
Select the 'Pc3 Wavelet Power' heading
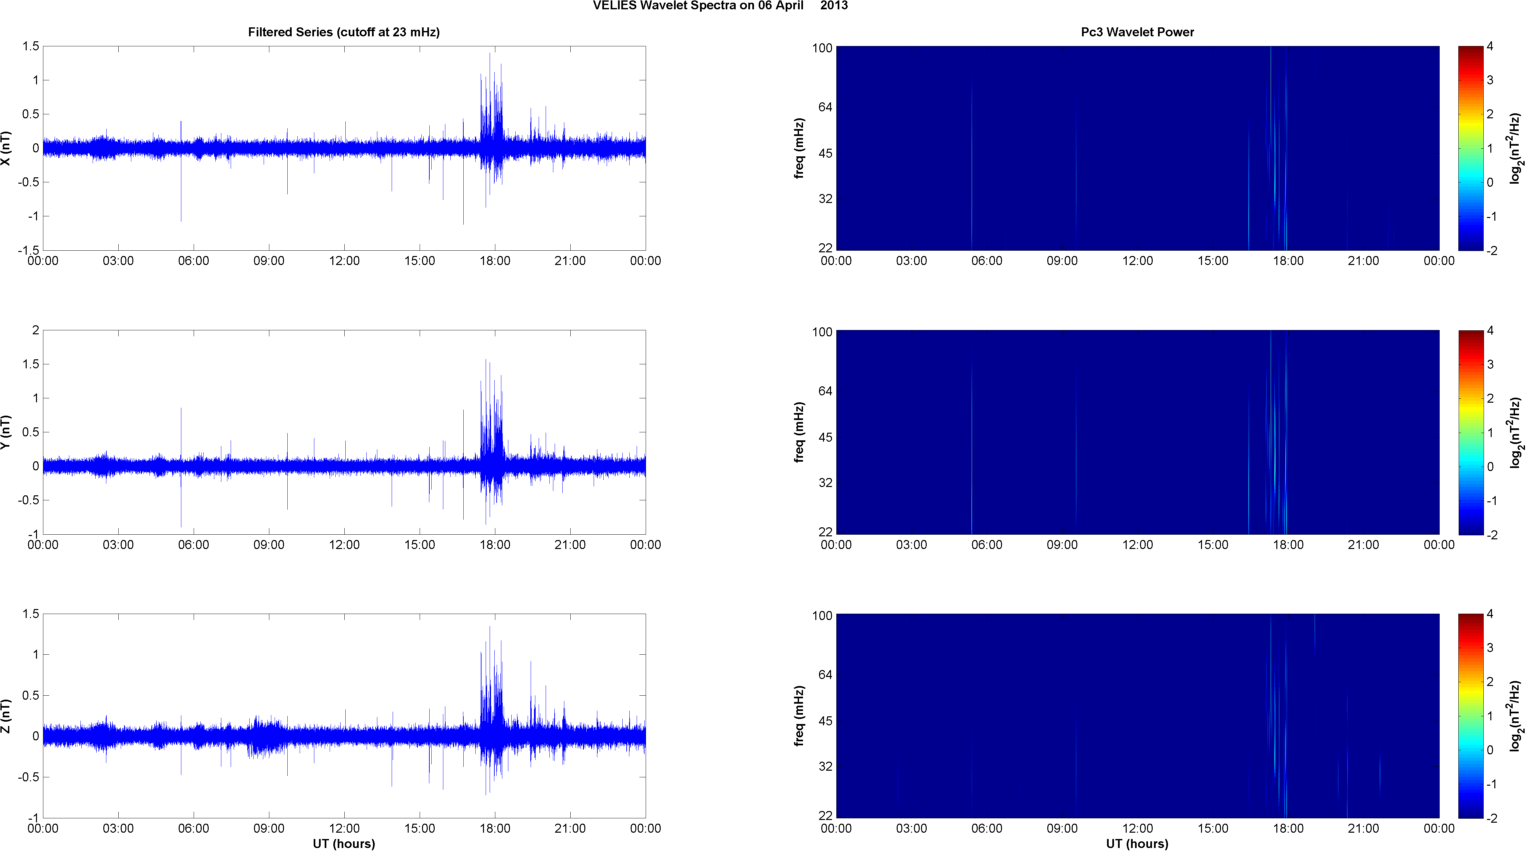[1137, 32]
